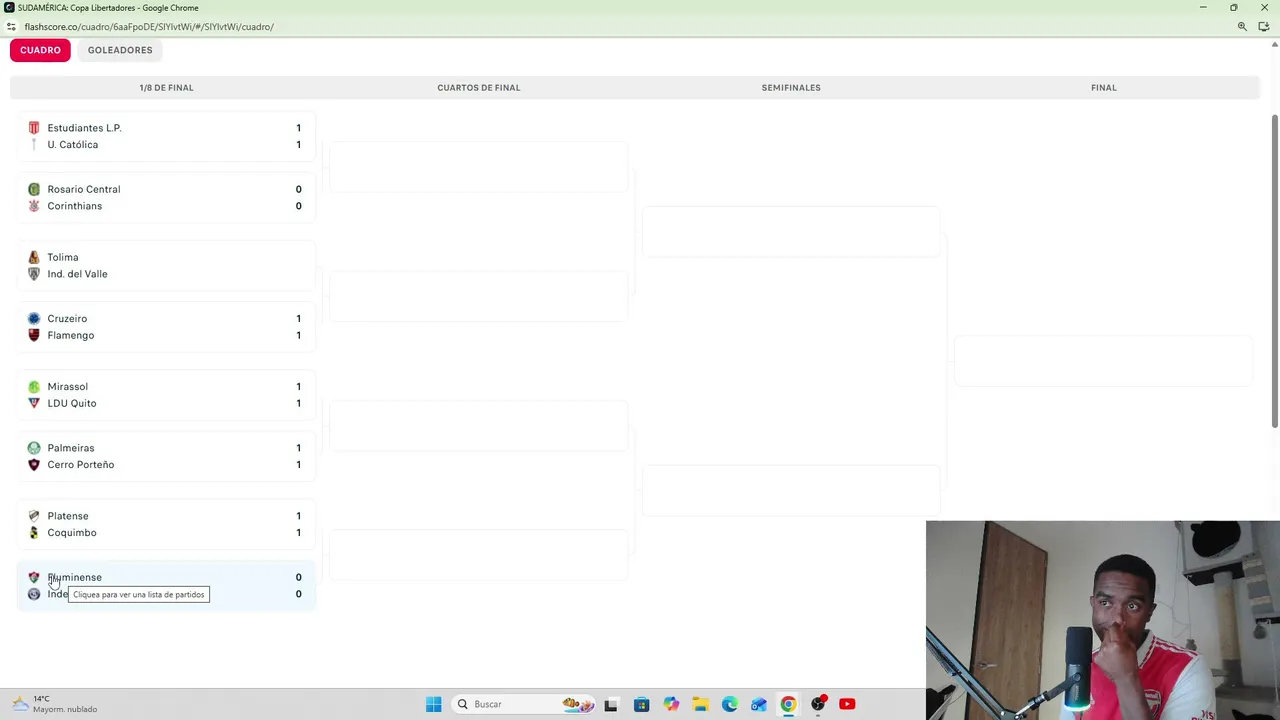Open File Explorer from the taskbar
Image resolution: width=1280 pixels, height=720 pixels.
[700, 704]
